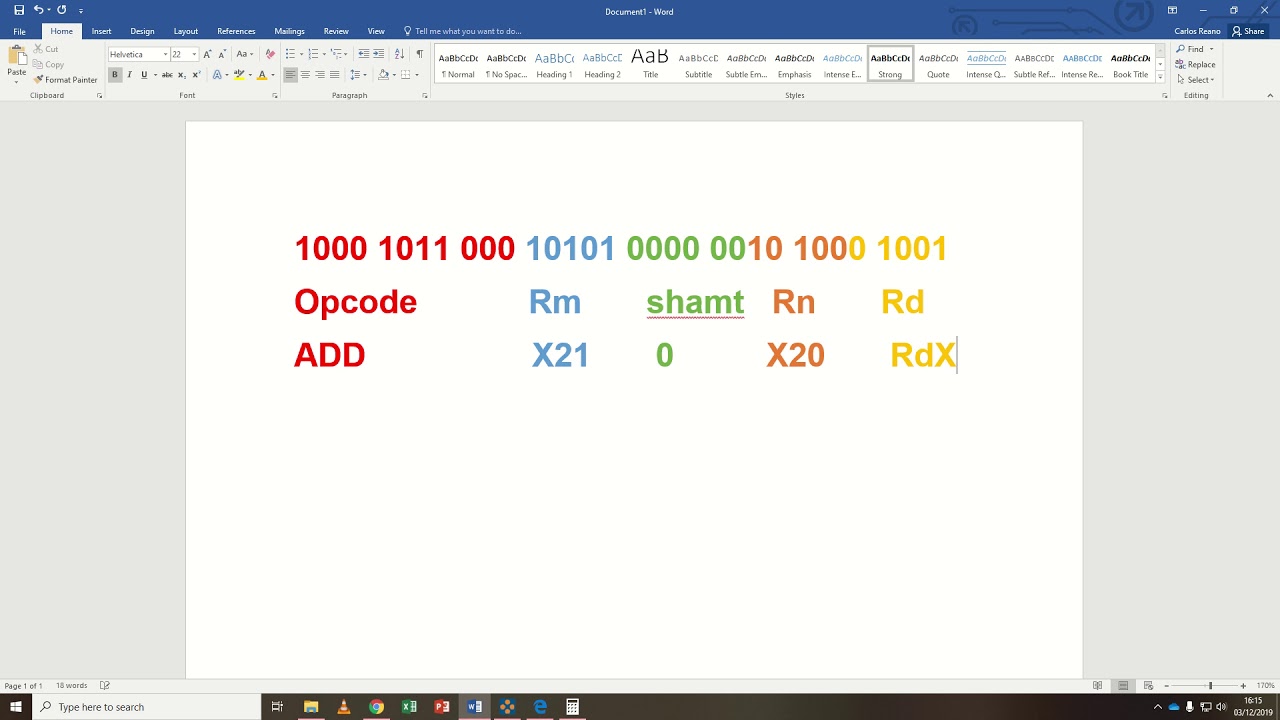This screenshot has width=1280, height=720.
Task: Apply the Heading 1 style
Action: click(x=554, y=63)
